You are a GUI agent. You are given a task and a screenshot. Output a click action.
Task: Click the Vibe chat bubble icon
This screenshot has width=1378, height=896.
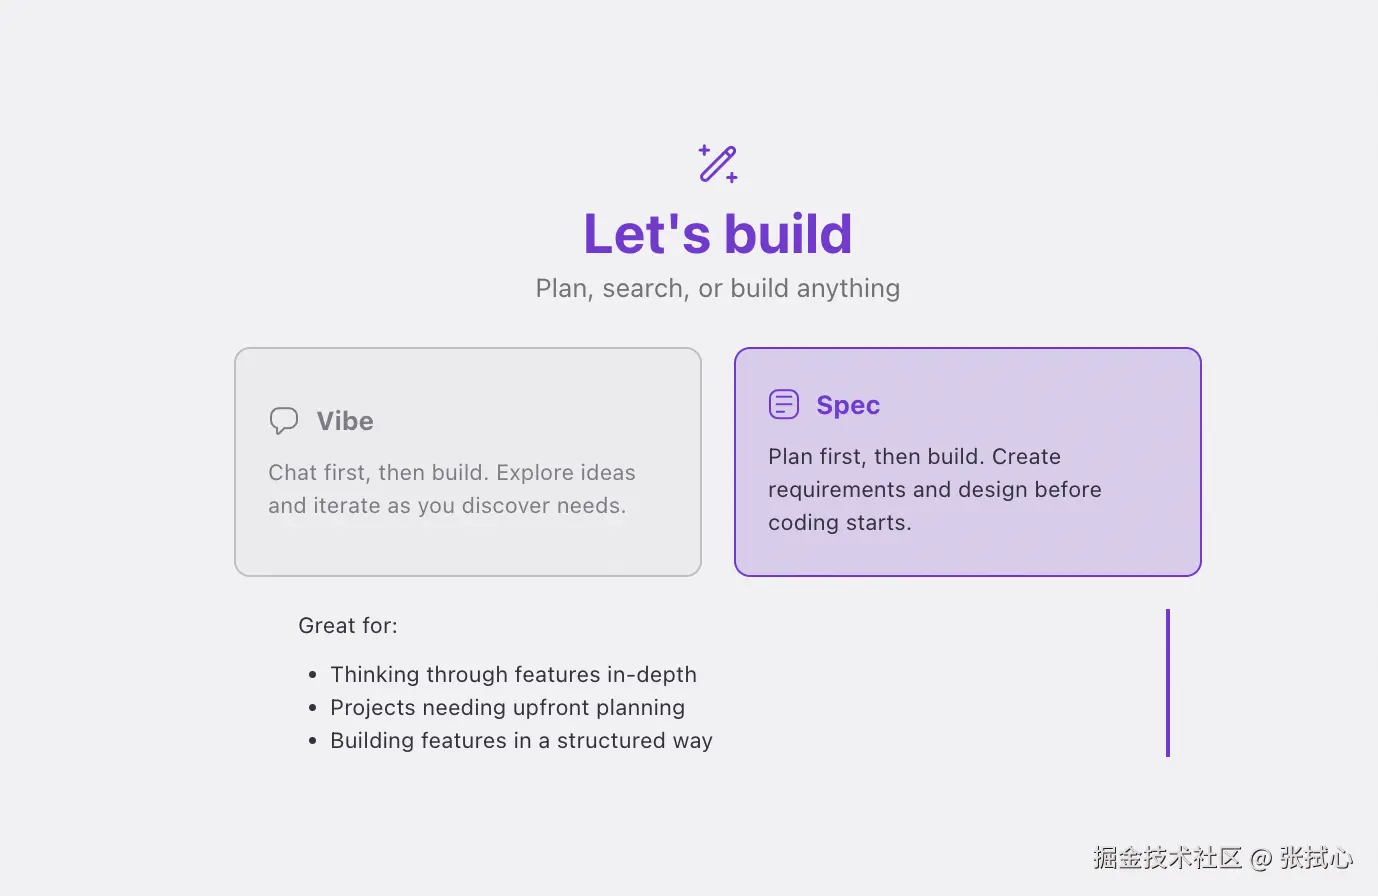[x=284, y=421]
